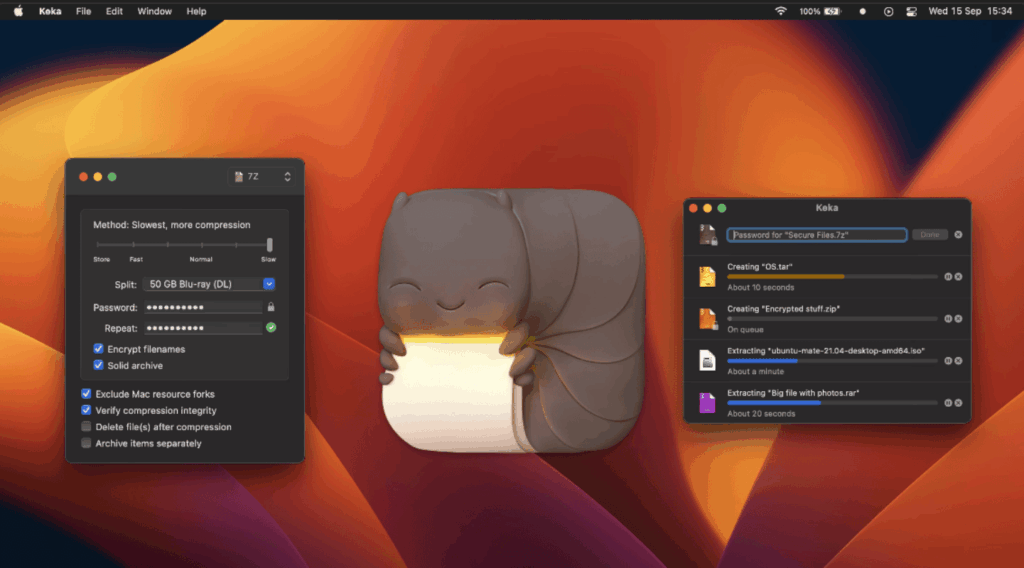The height and width of the screenshot is (568, 1024).
Task: Uncheck Encrypt filenames
Action: tap(99, 349)
